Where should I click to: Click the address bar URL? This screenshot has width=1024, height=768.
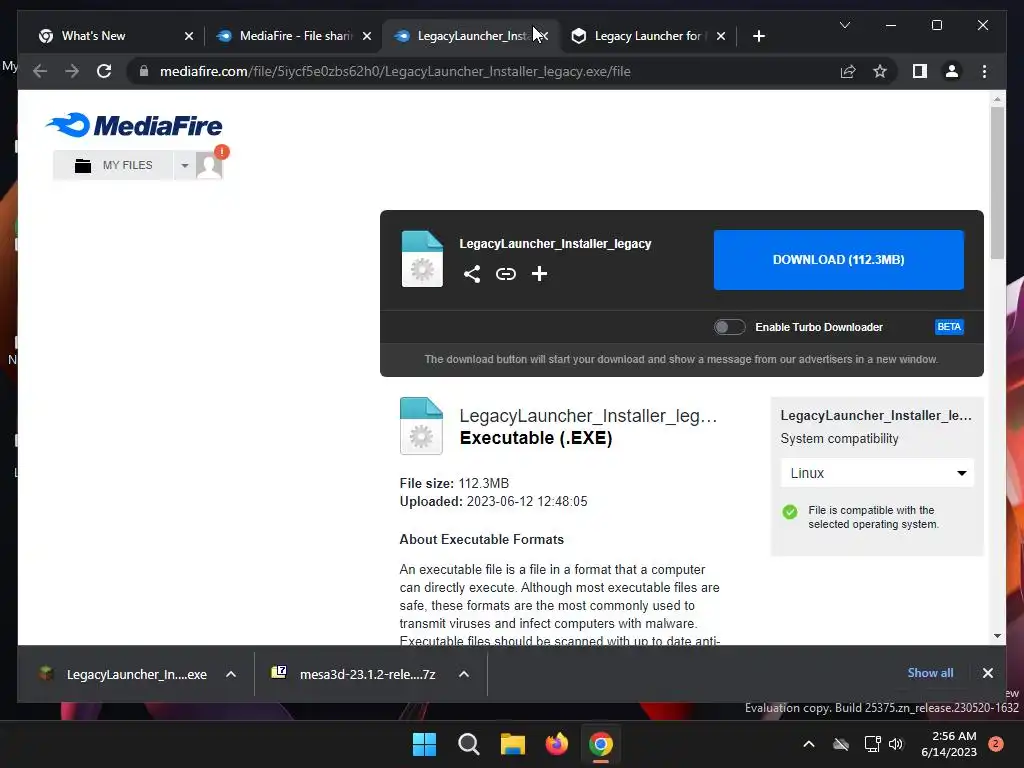pyautogui.click(x=395, y=71)
